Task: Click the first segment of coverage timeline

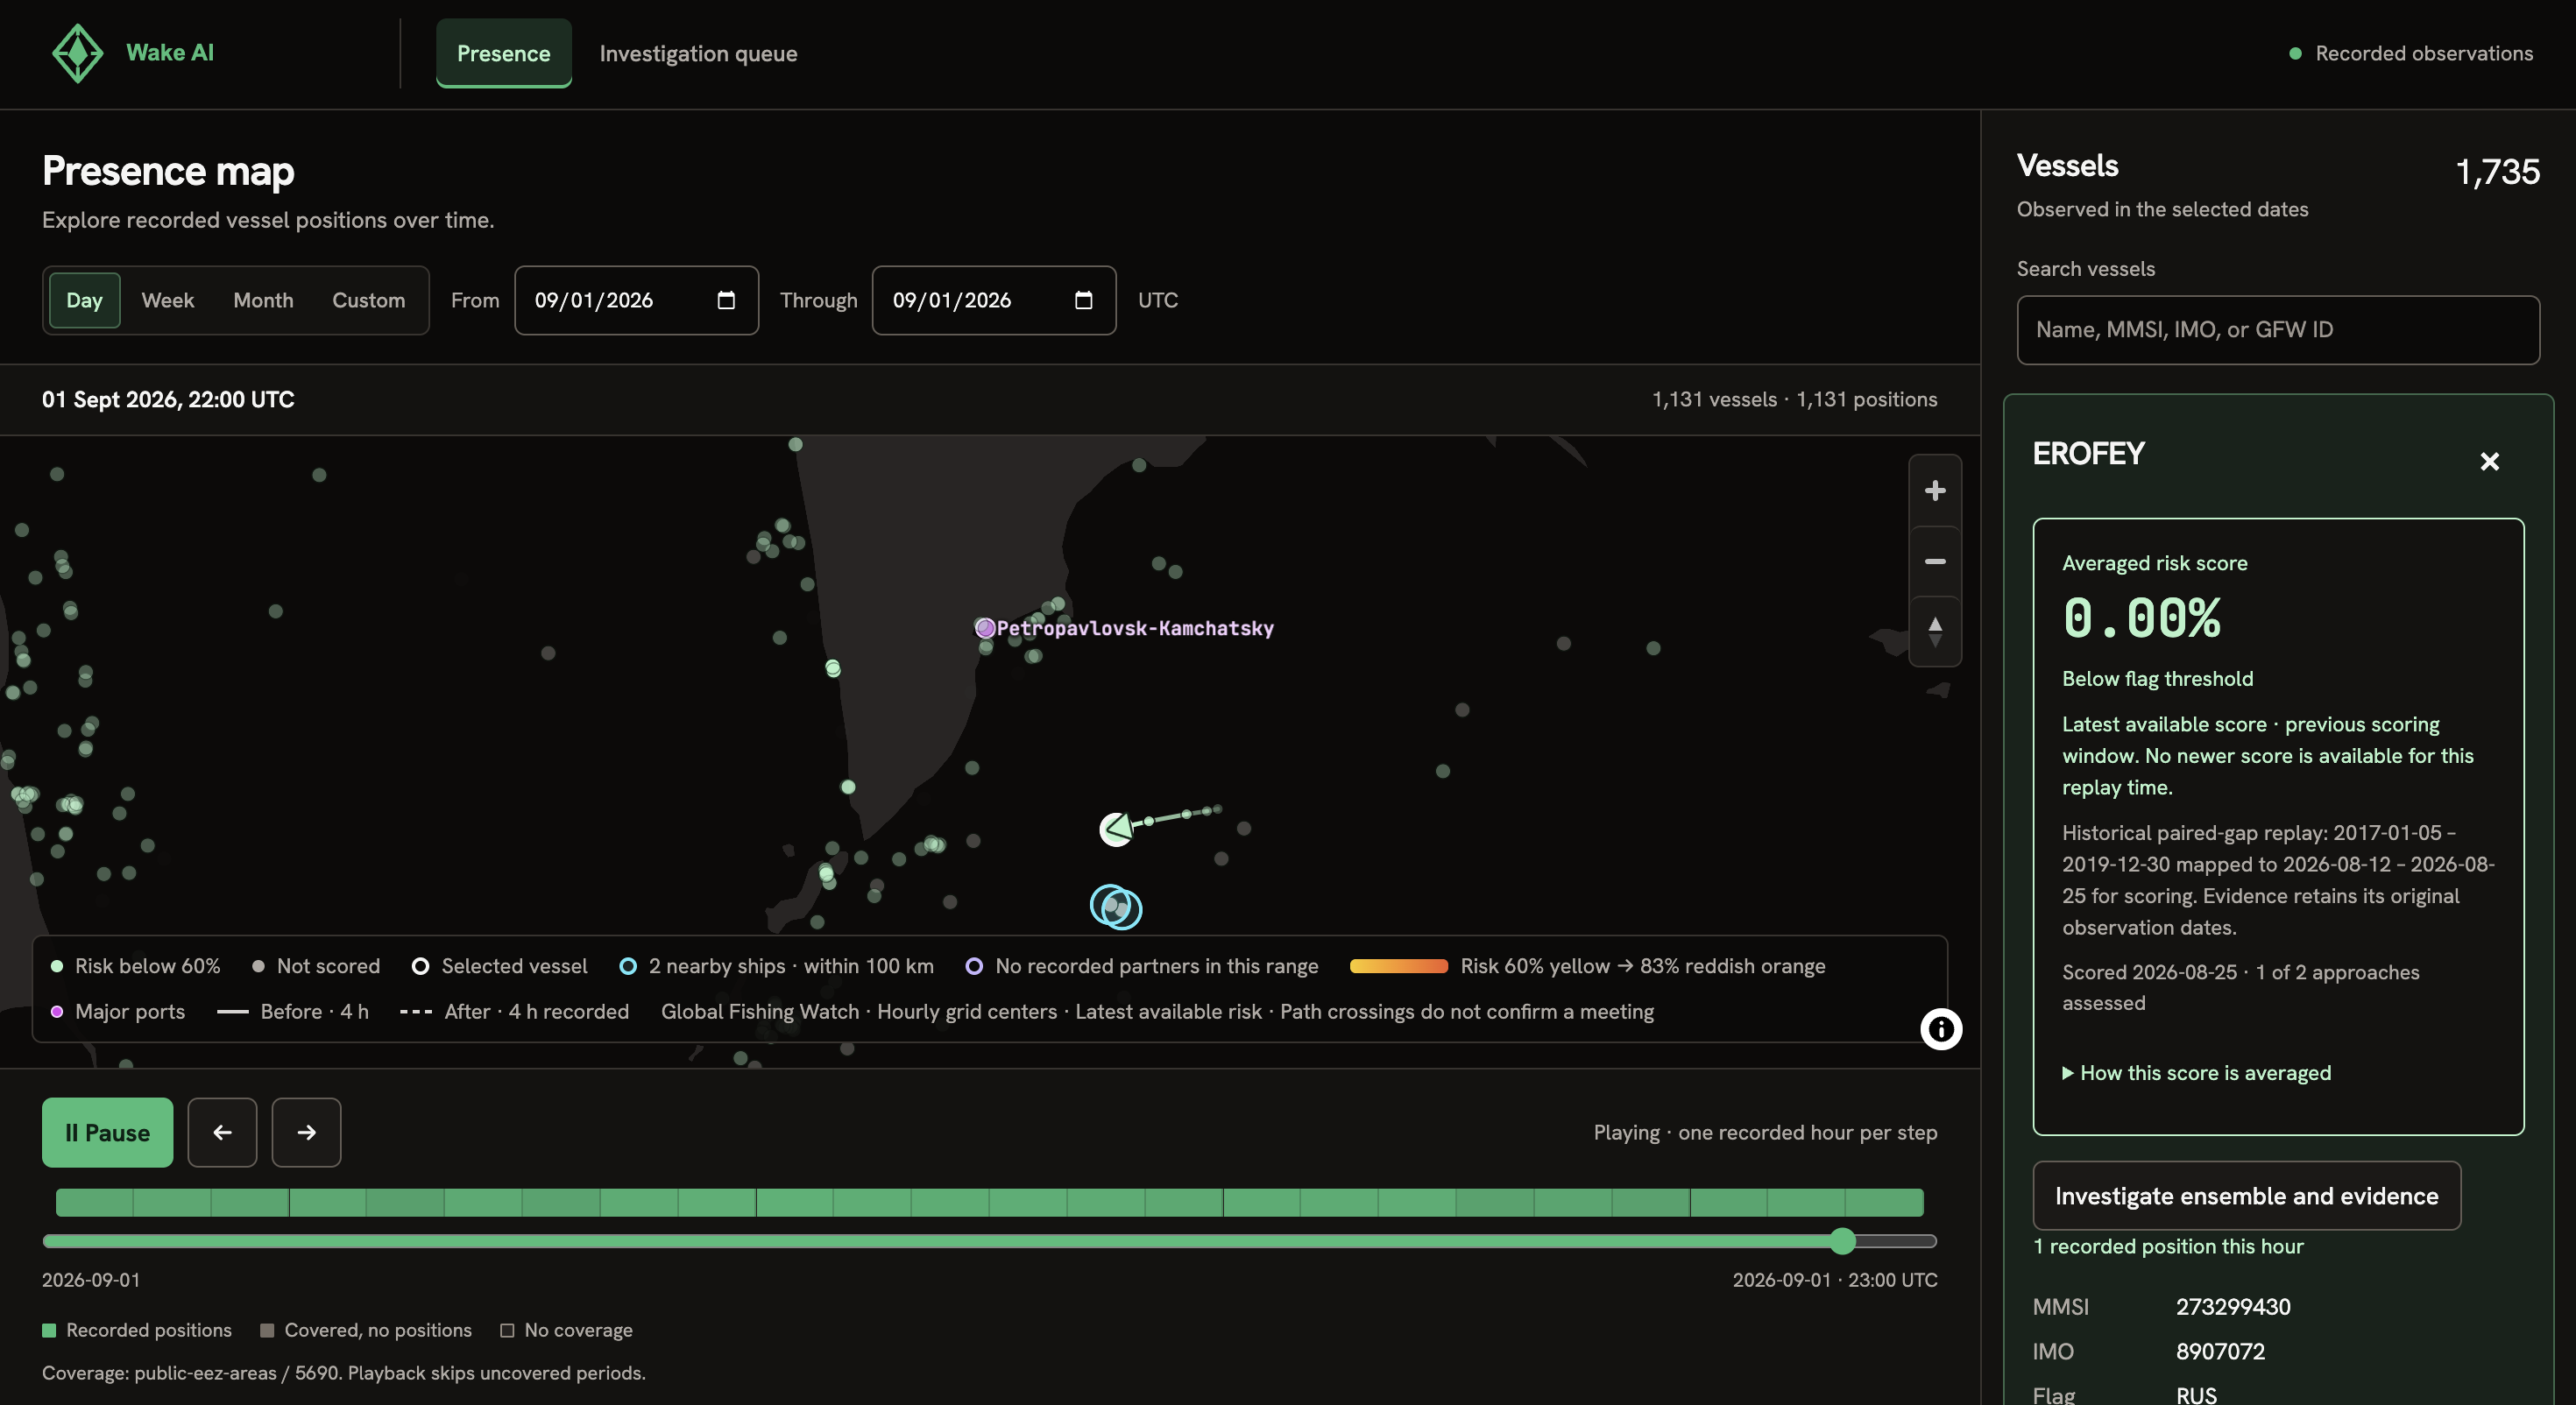Action: 94,1202
